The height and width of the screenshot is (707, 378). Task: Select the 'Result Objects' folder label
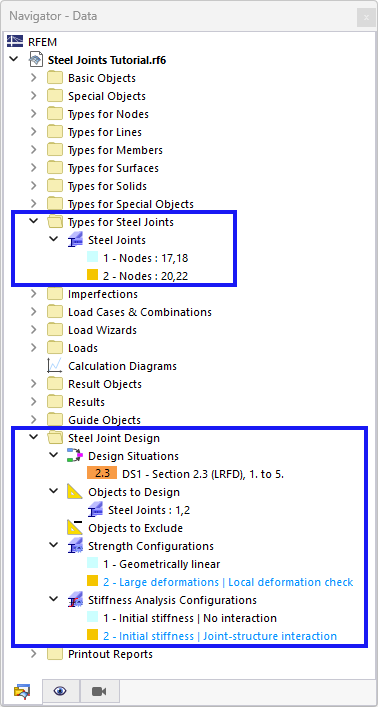(105, 384)
